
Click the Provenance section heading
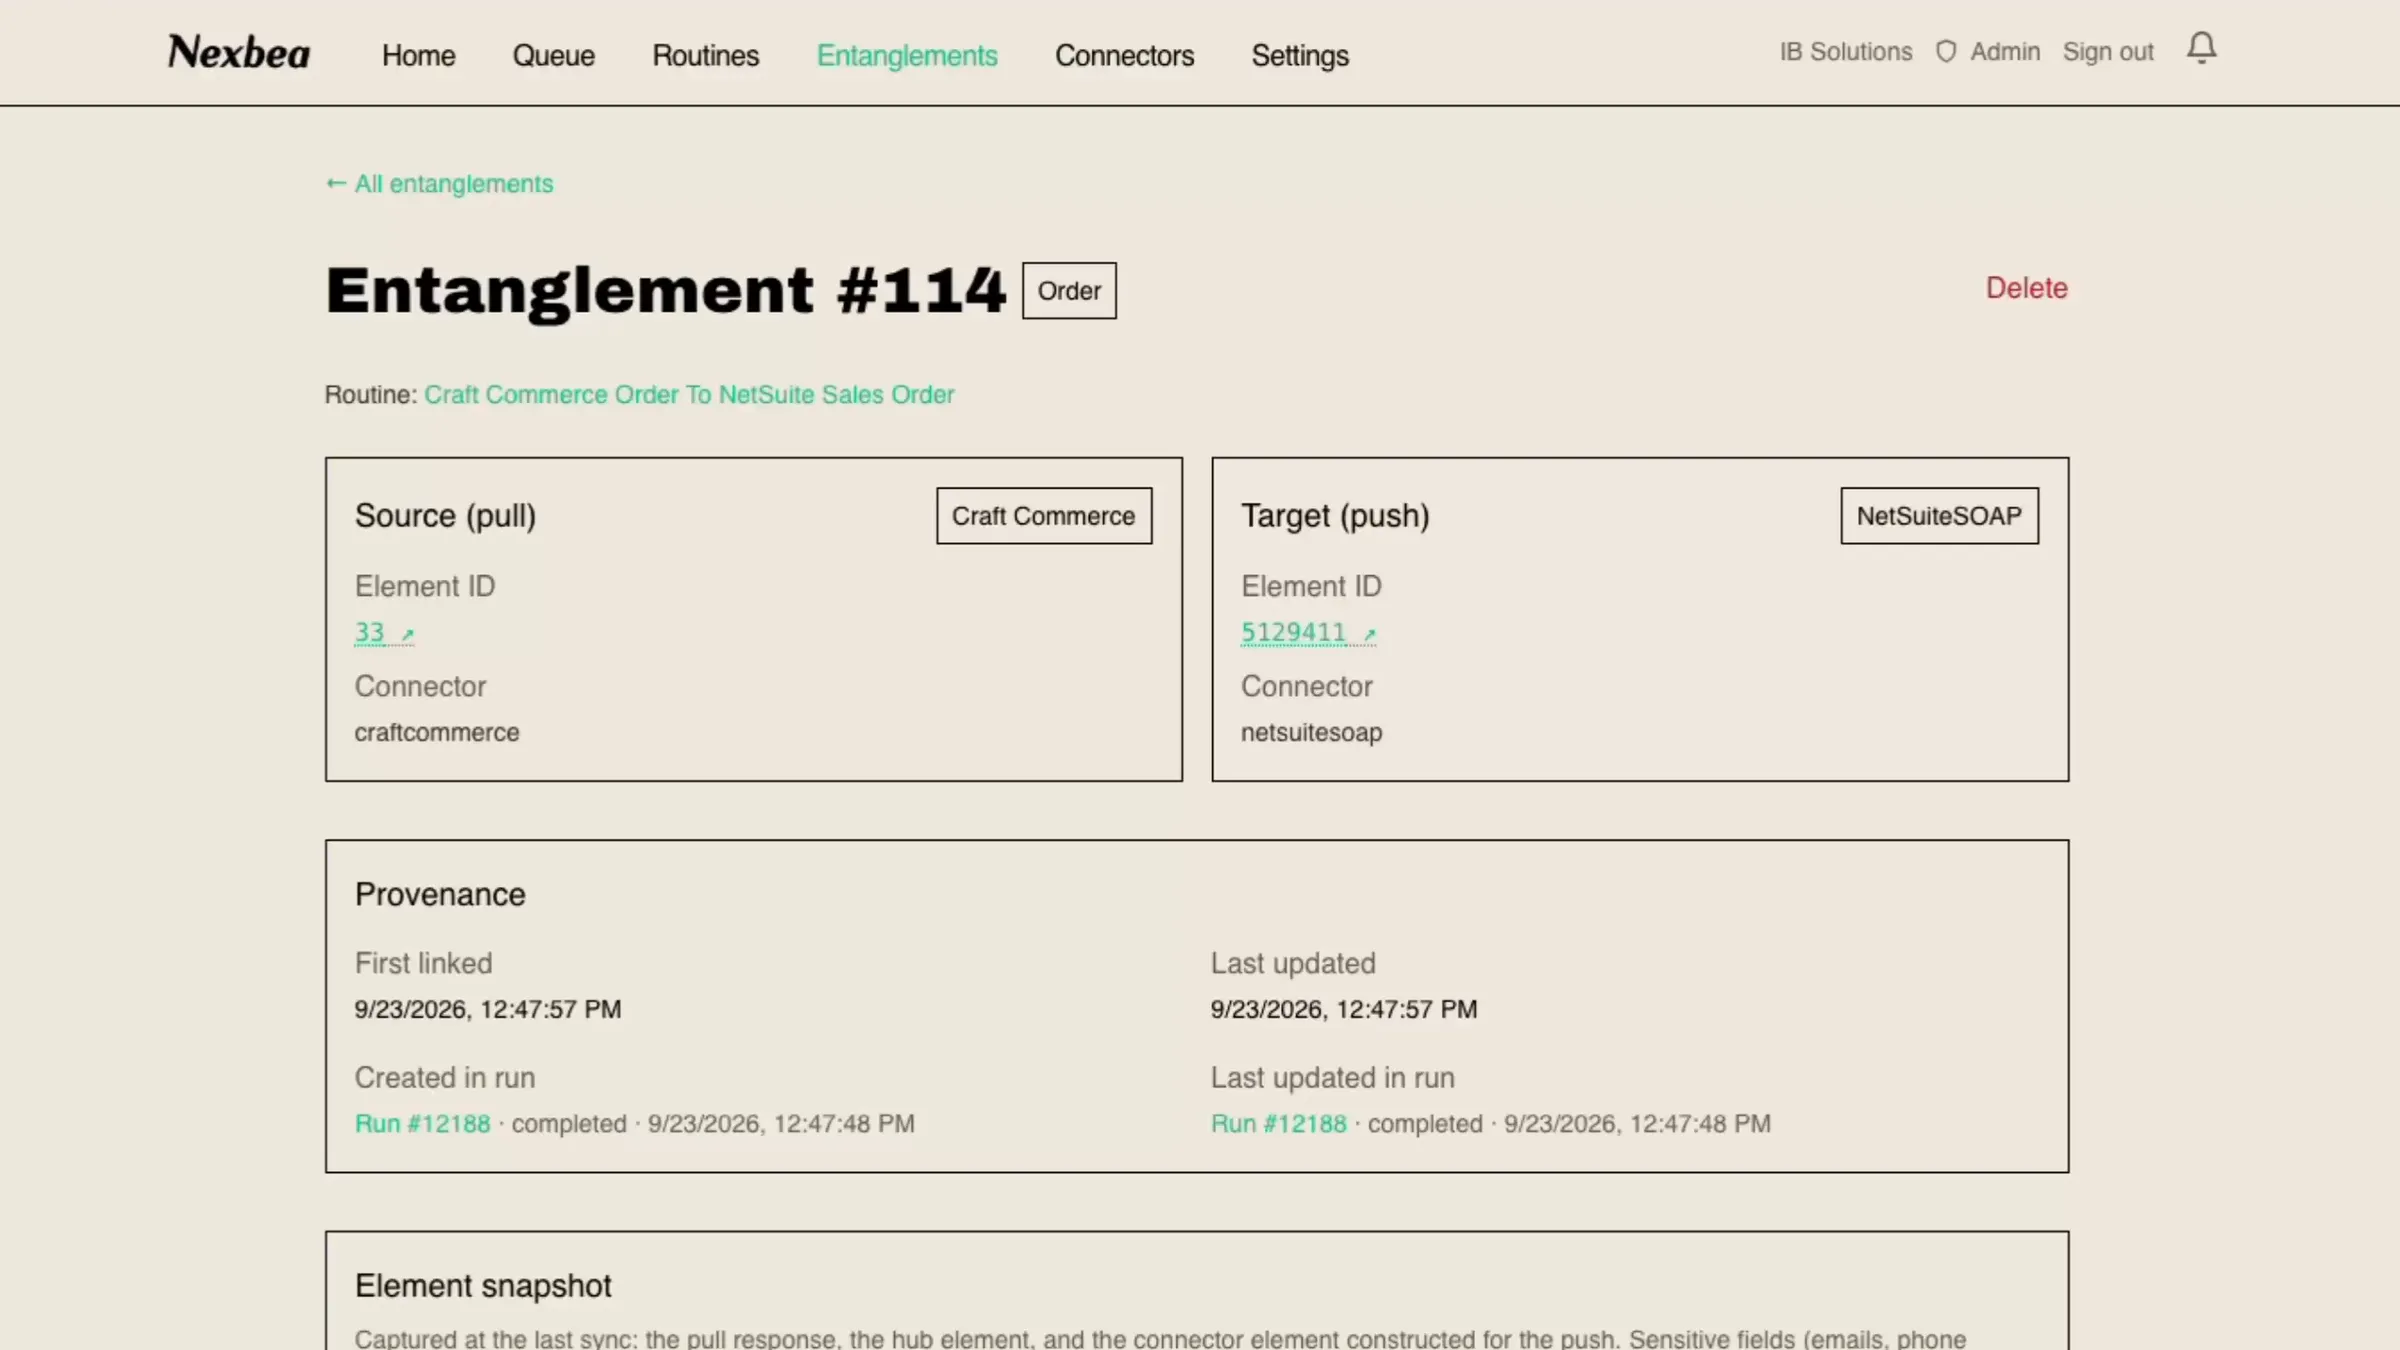coord(440,895)
